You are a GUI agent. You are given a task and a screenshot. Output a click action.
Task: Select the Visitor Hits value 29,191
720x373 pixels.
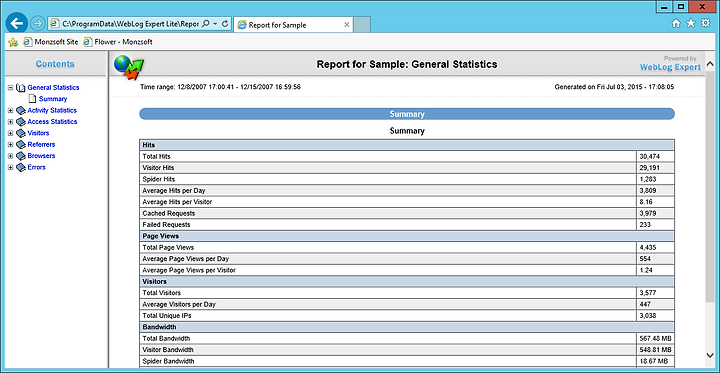coord(650,168)
